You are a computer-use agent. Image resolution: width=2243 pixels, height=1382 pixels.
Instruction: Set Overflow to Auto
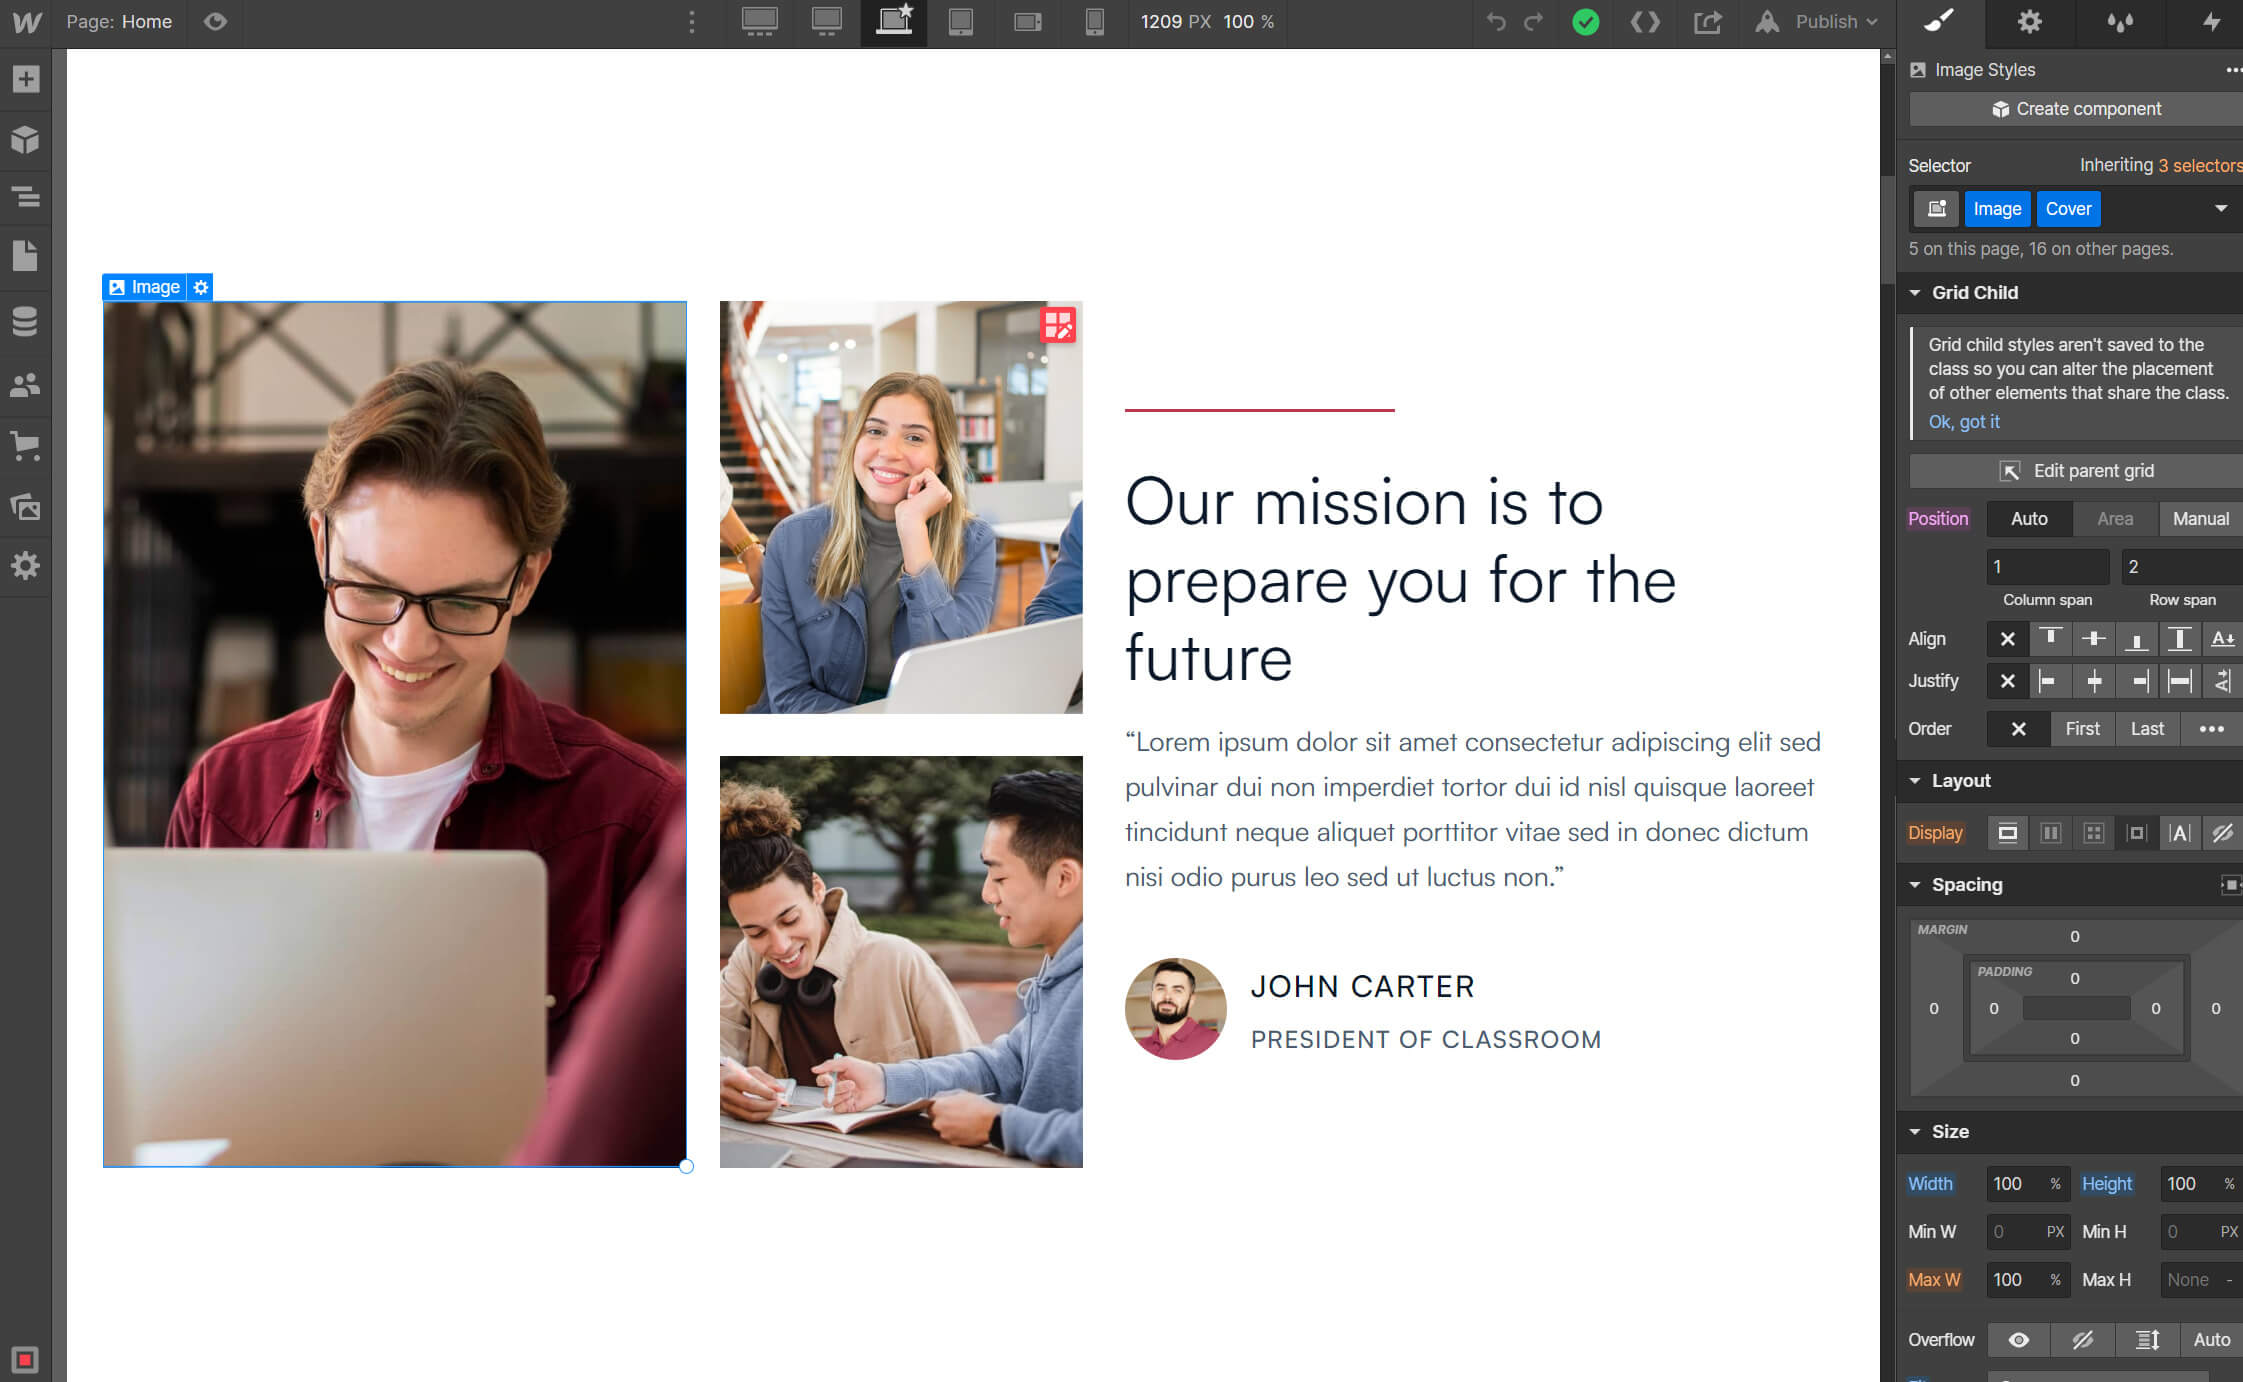click(2211, 1340)
